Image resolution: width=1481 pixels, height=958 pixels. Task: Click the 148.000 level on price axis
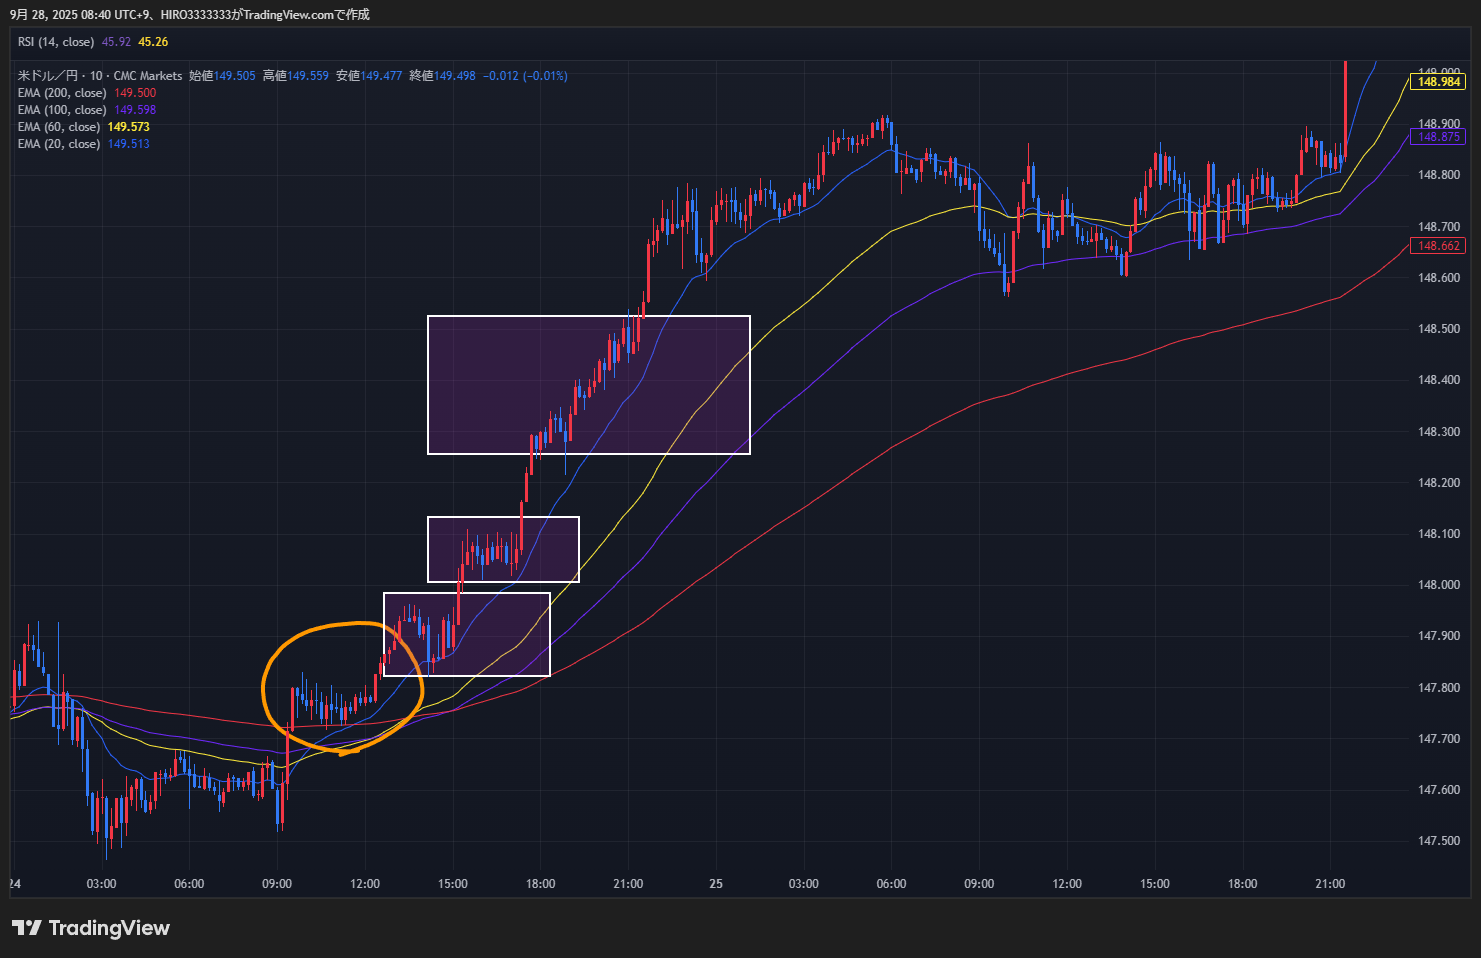[1438, 585]
